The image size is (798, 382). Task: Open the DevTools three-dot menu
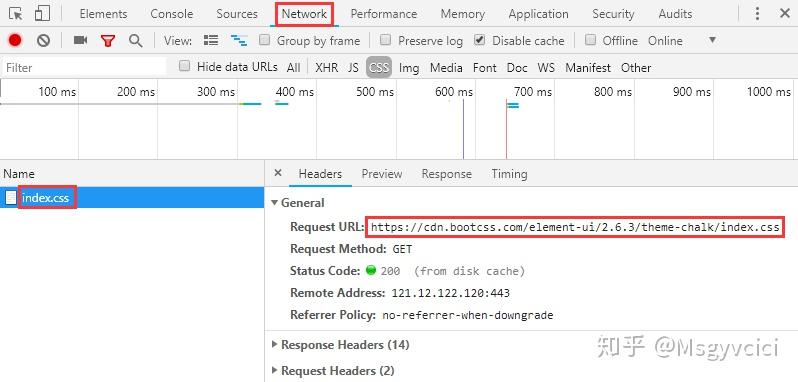click(x=757, y=14)
